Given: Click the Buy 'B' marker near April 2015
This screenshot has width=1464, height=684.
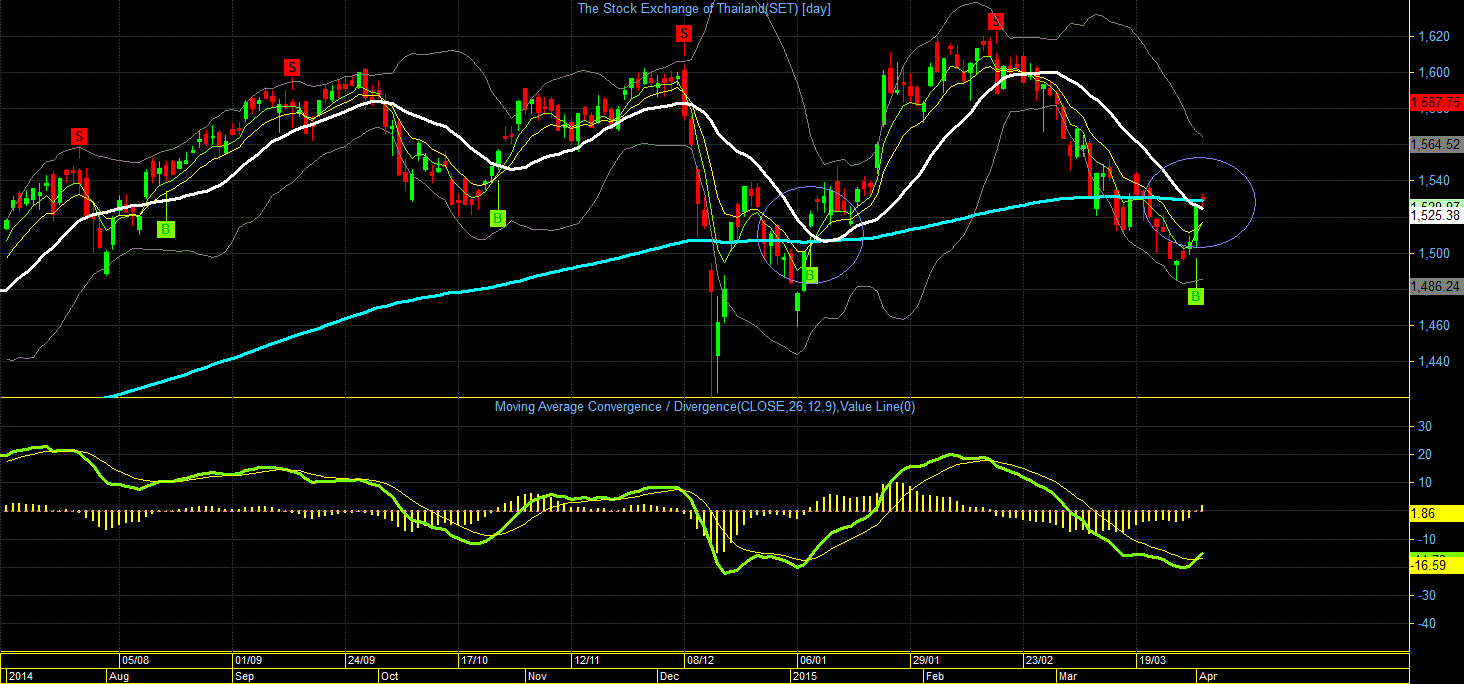Looking at the screenshot, I should (1195, 296).
